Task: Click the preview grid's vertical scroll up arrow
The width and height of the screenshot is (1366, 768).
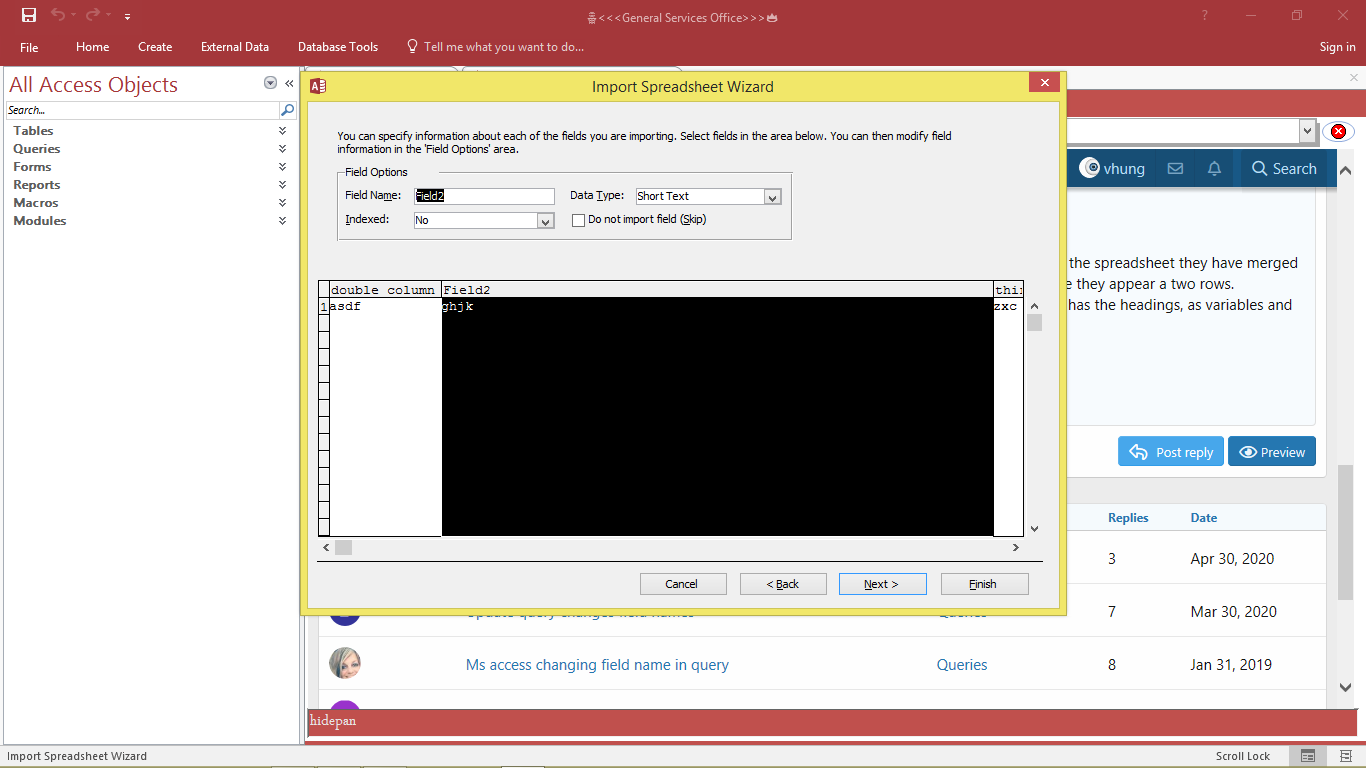Action: pos(1035,307)
